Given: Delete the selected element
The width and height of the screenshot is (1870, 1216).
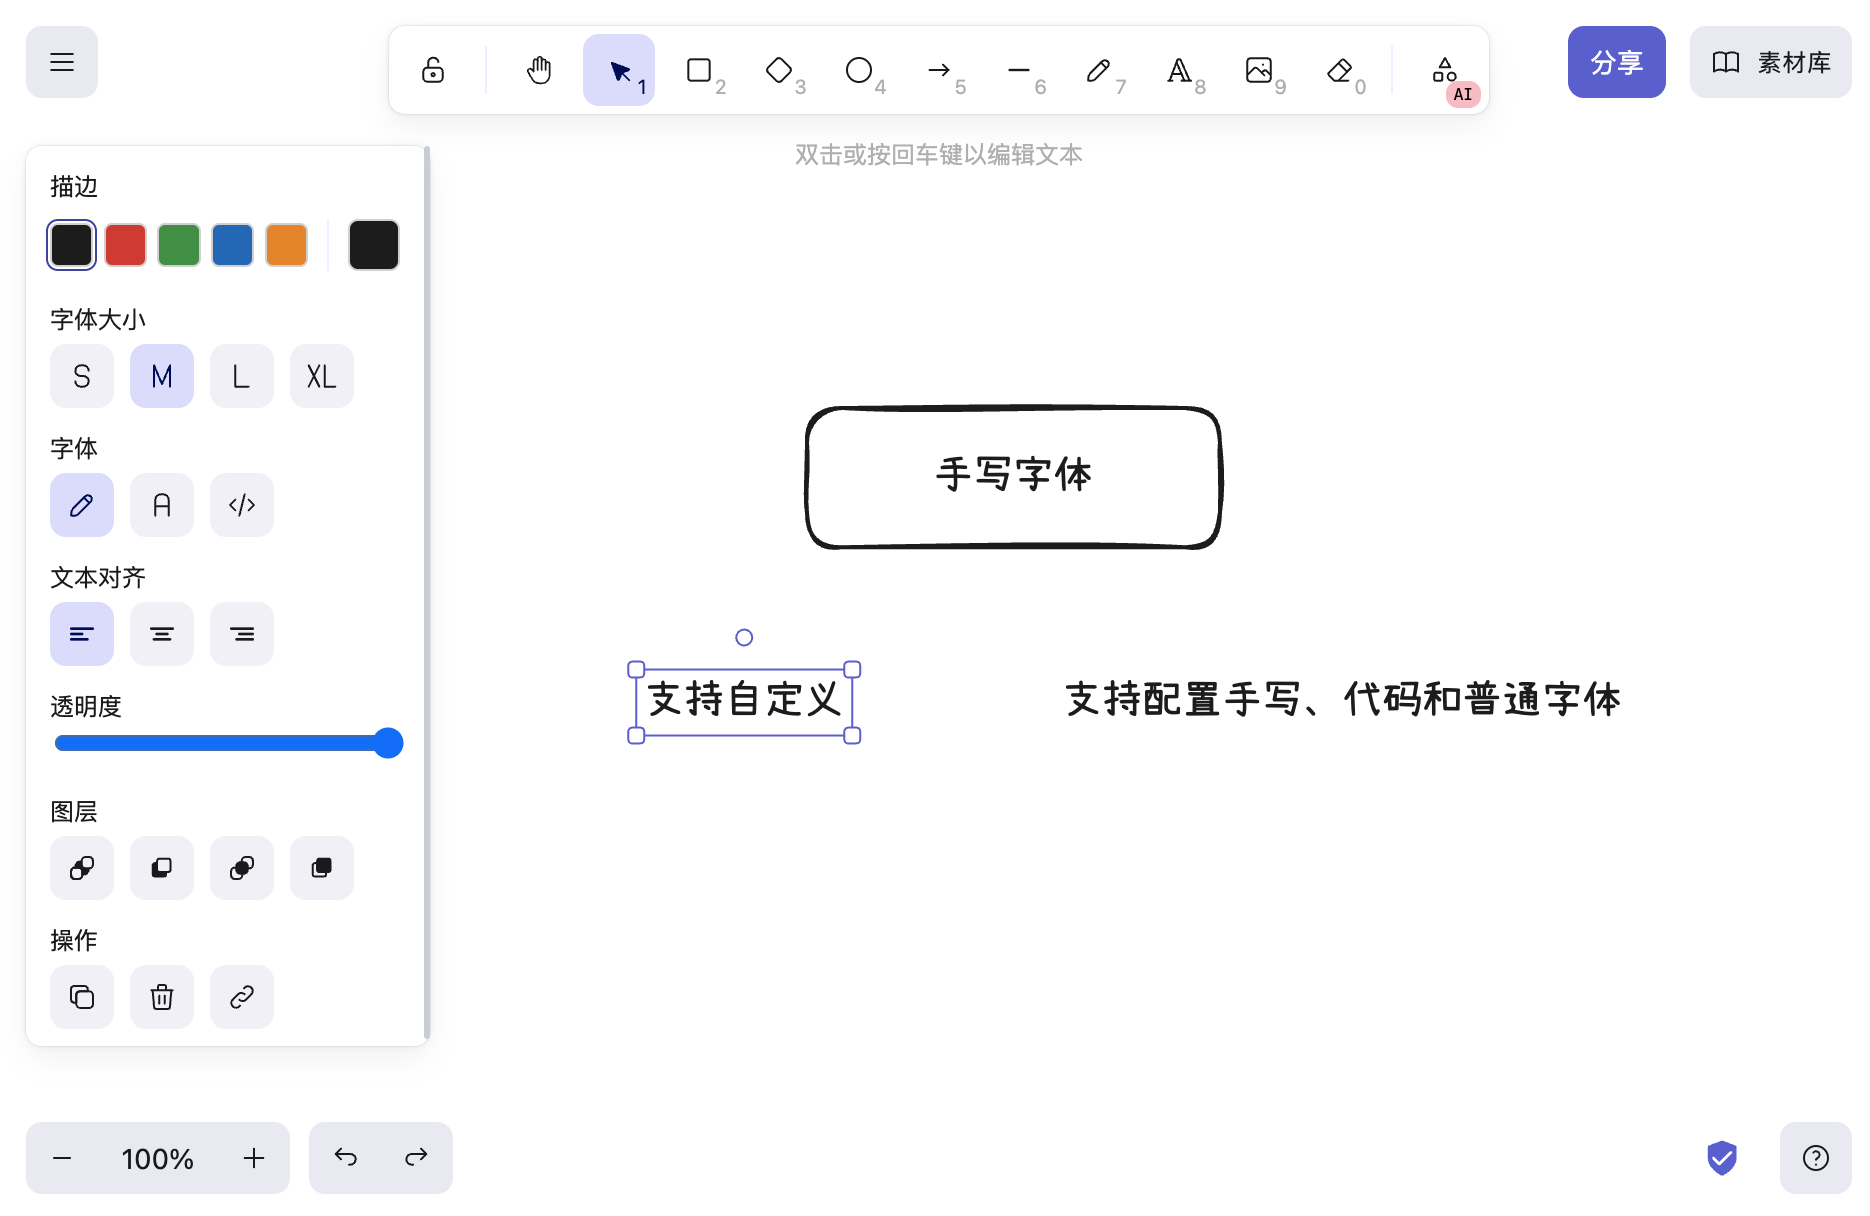Looking at the screenshot, I should tap(162, 997).
